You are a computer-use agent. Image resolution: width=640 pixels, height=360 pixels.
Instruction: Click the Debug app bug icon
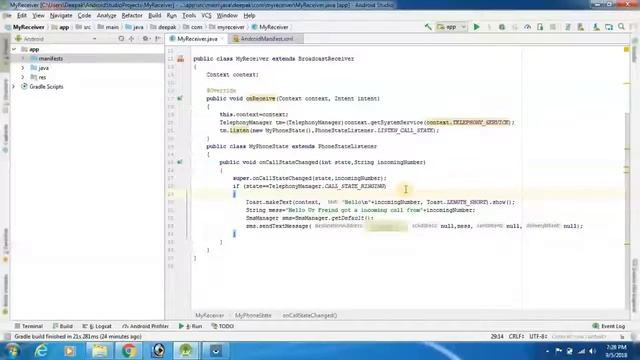tap(502, 27)
